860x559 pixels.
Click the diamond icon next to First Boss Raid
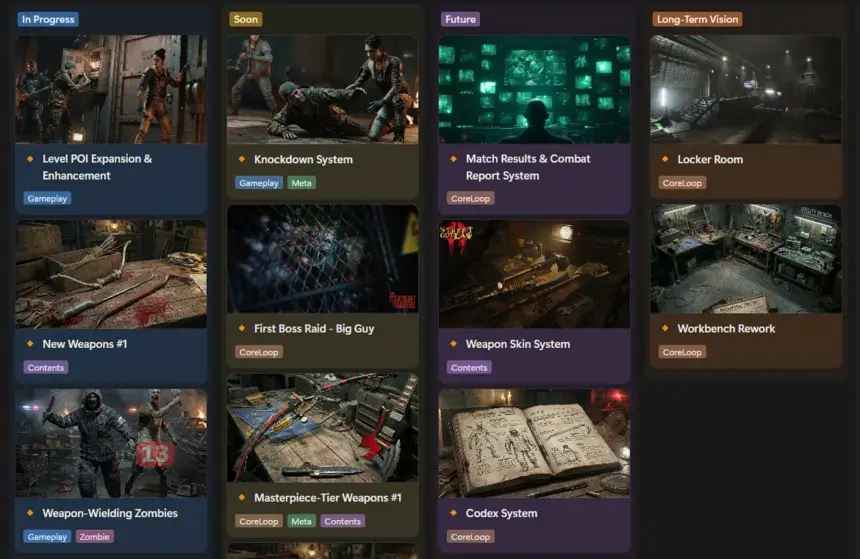242,328
